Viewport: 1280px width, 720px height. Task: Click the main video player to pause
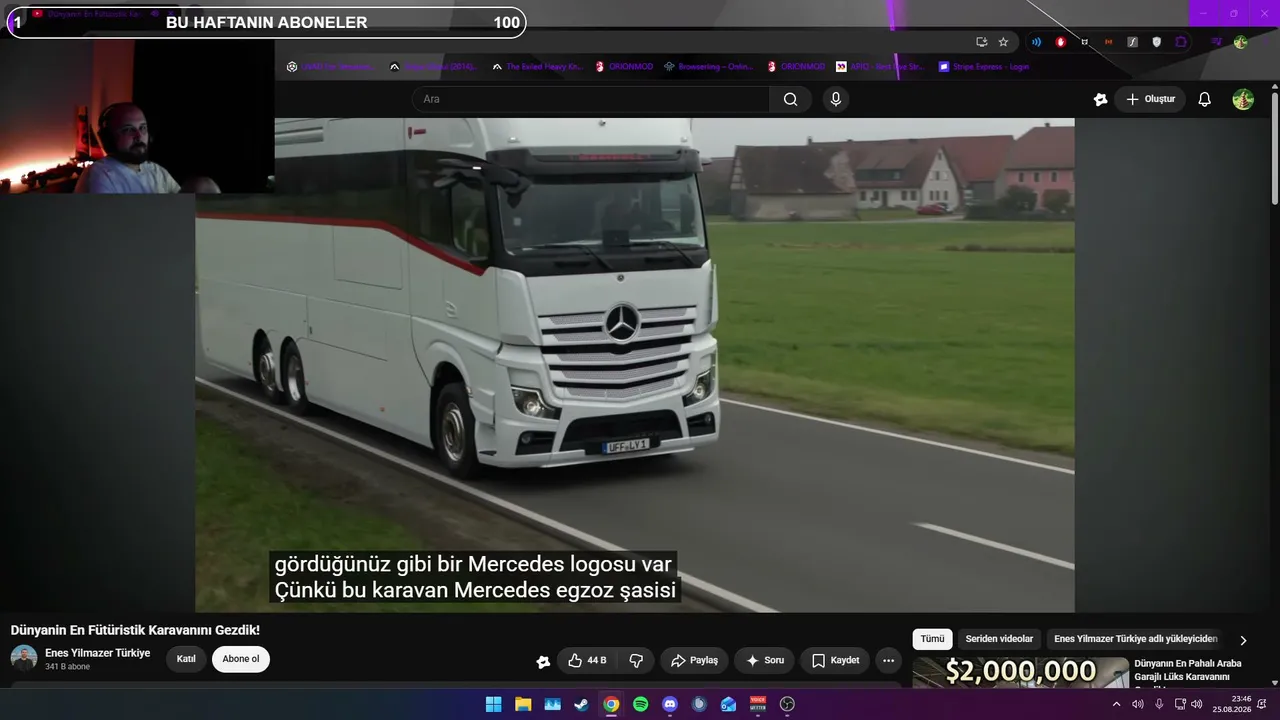[x=635, y=365]
